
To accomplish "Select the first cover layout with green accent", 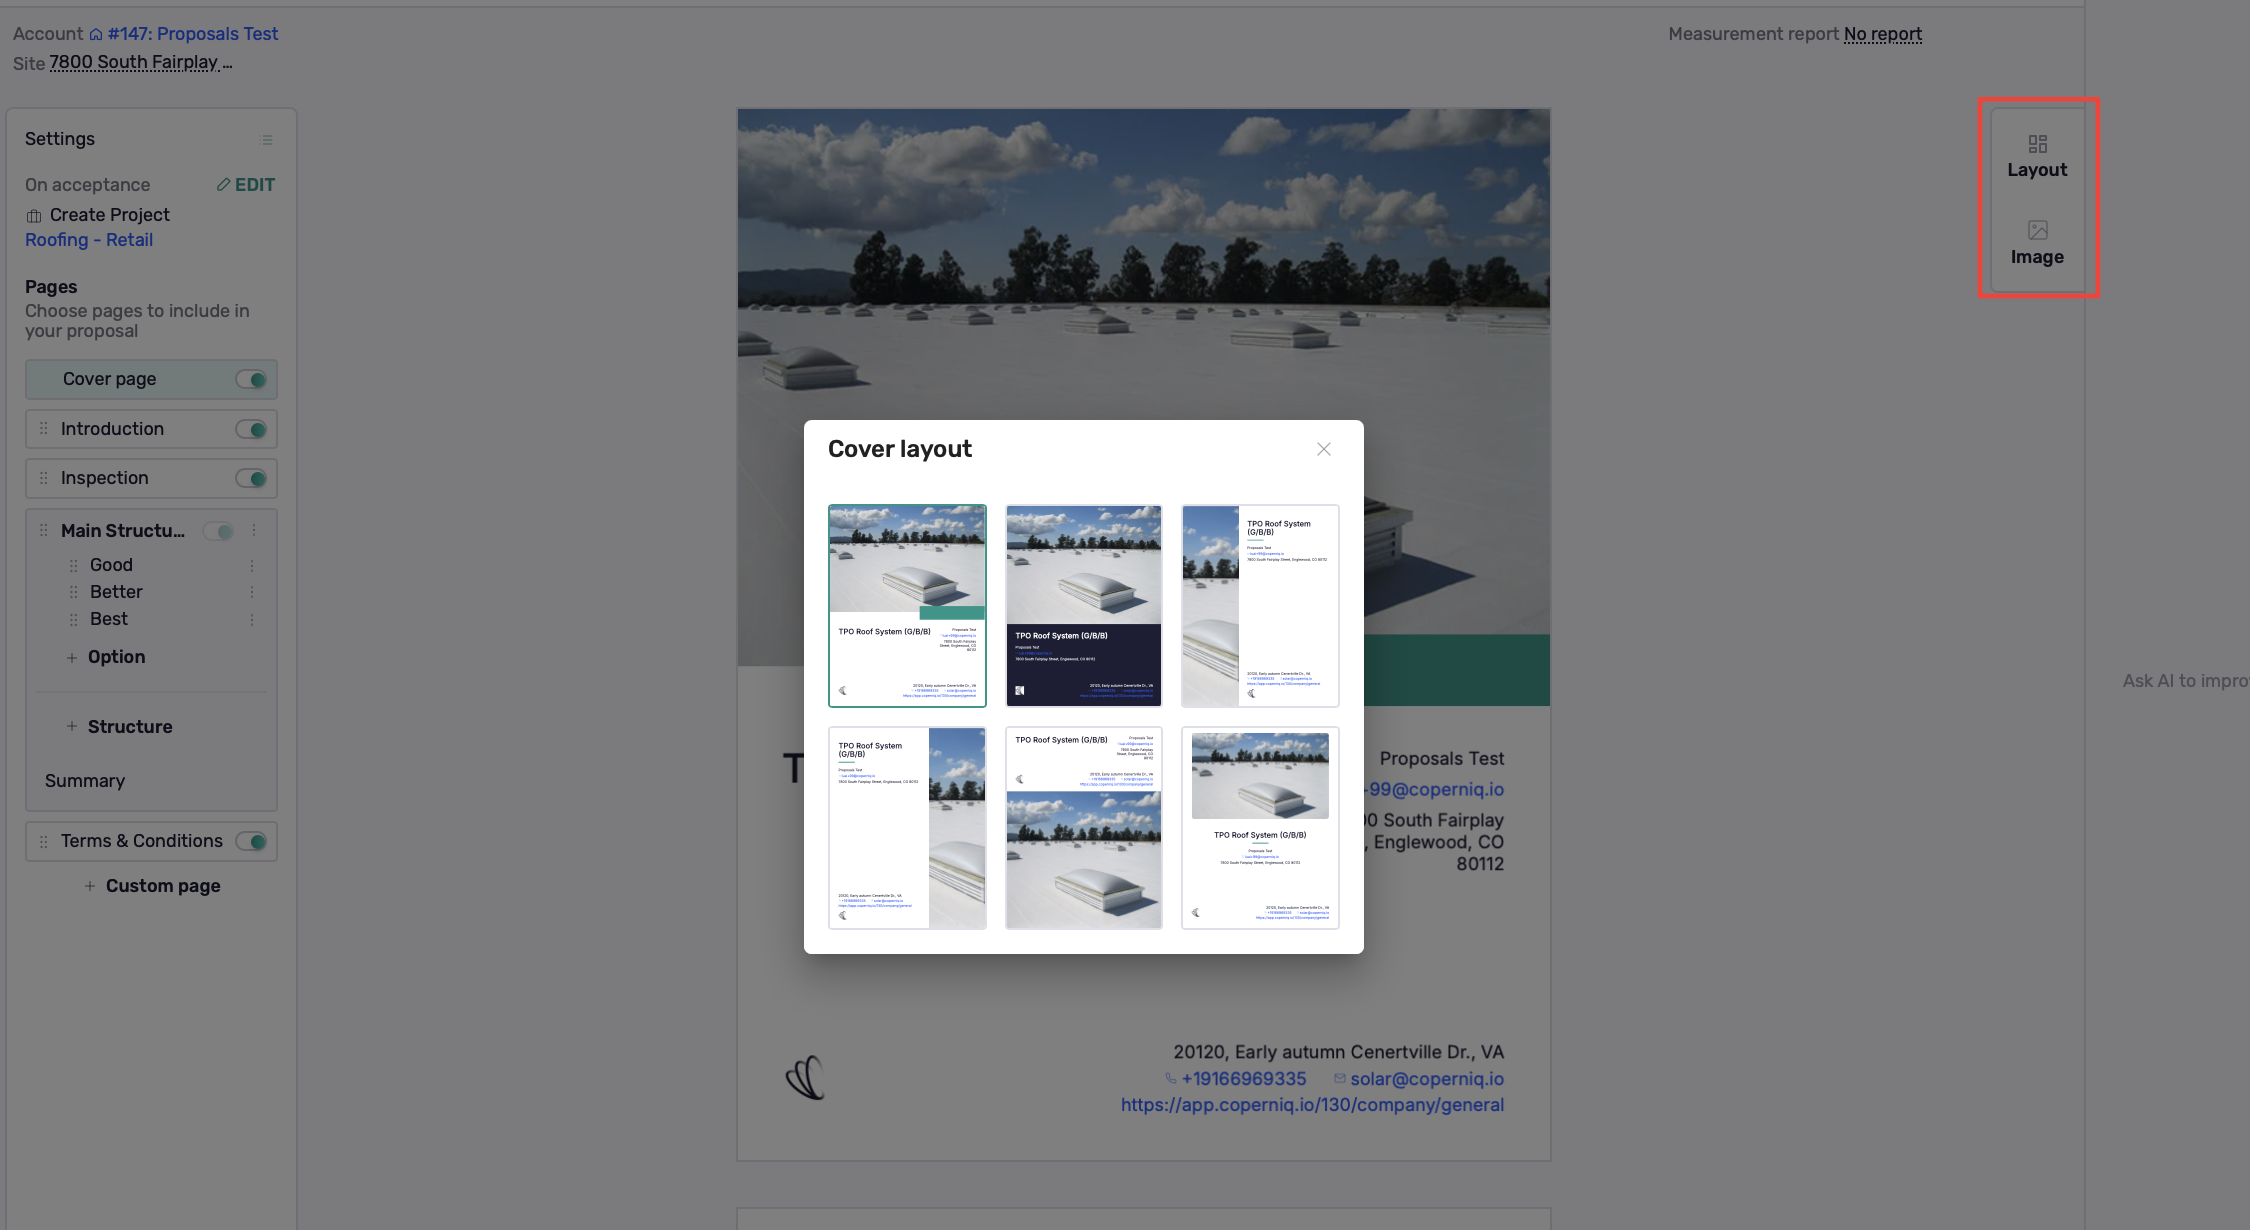I will (x=907, y=606).
